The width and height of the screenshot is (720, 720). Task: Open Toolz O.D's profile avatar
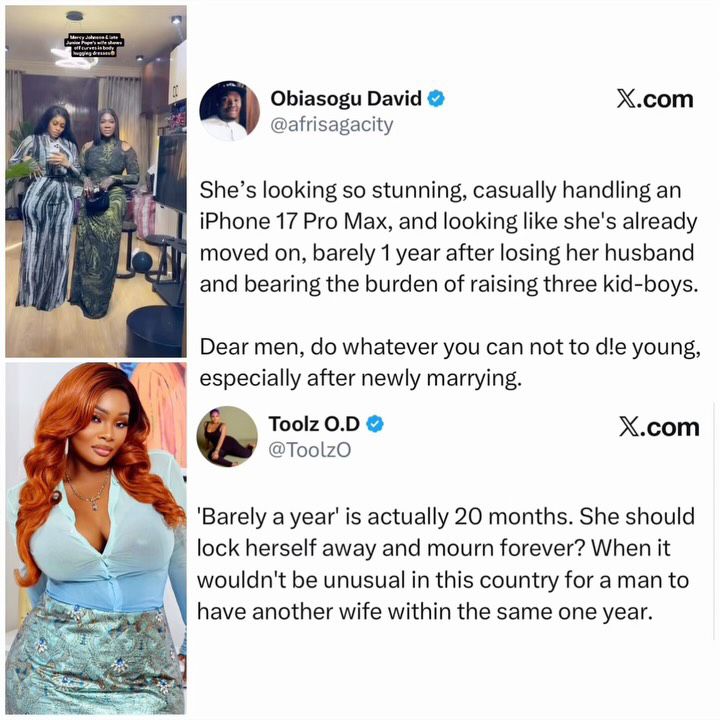tap(227, 436)
